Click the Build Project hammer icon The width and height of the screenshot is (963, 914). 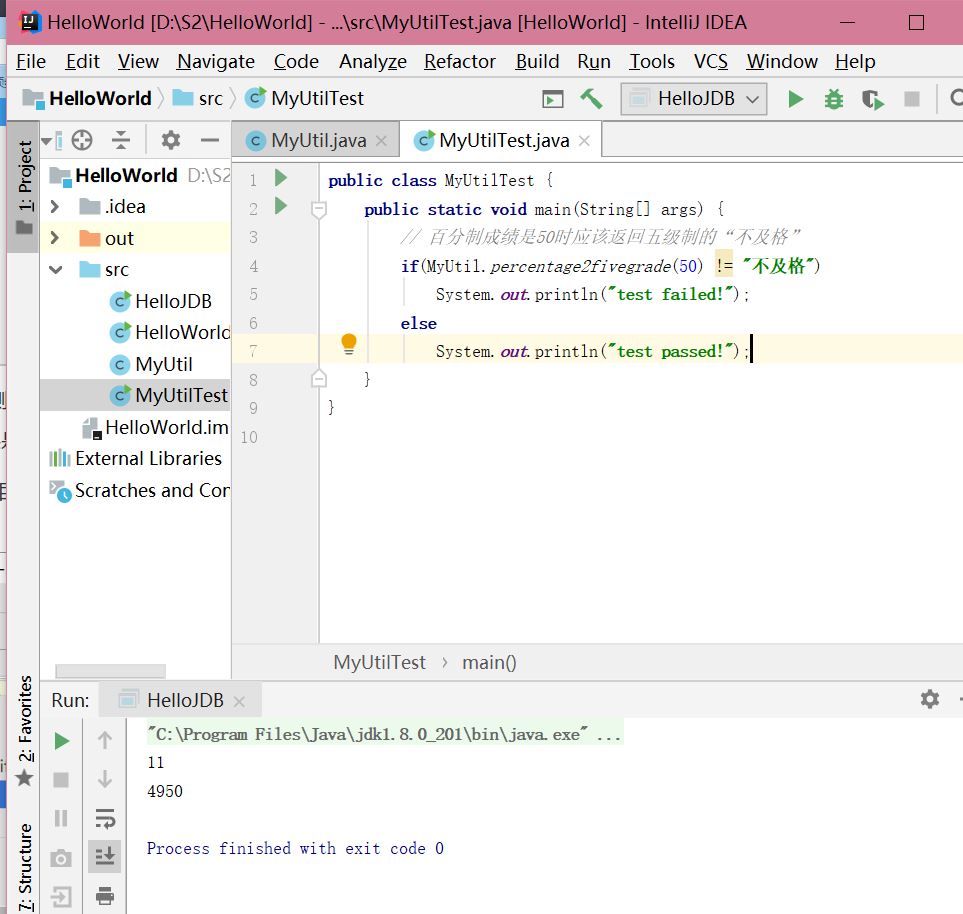coord(591,99)
